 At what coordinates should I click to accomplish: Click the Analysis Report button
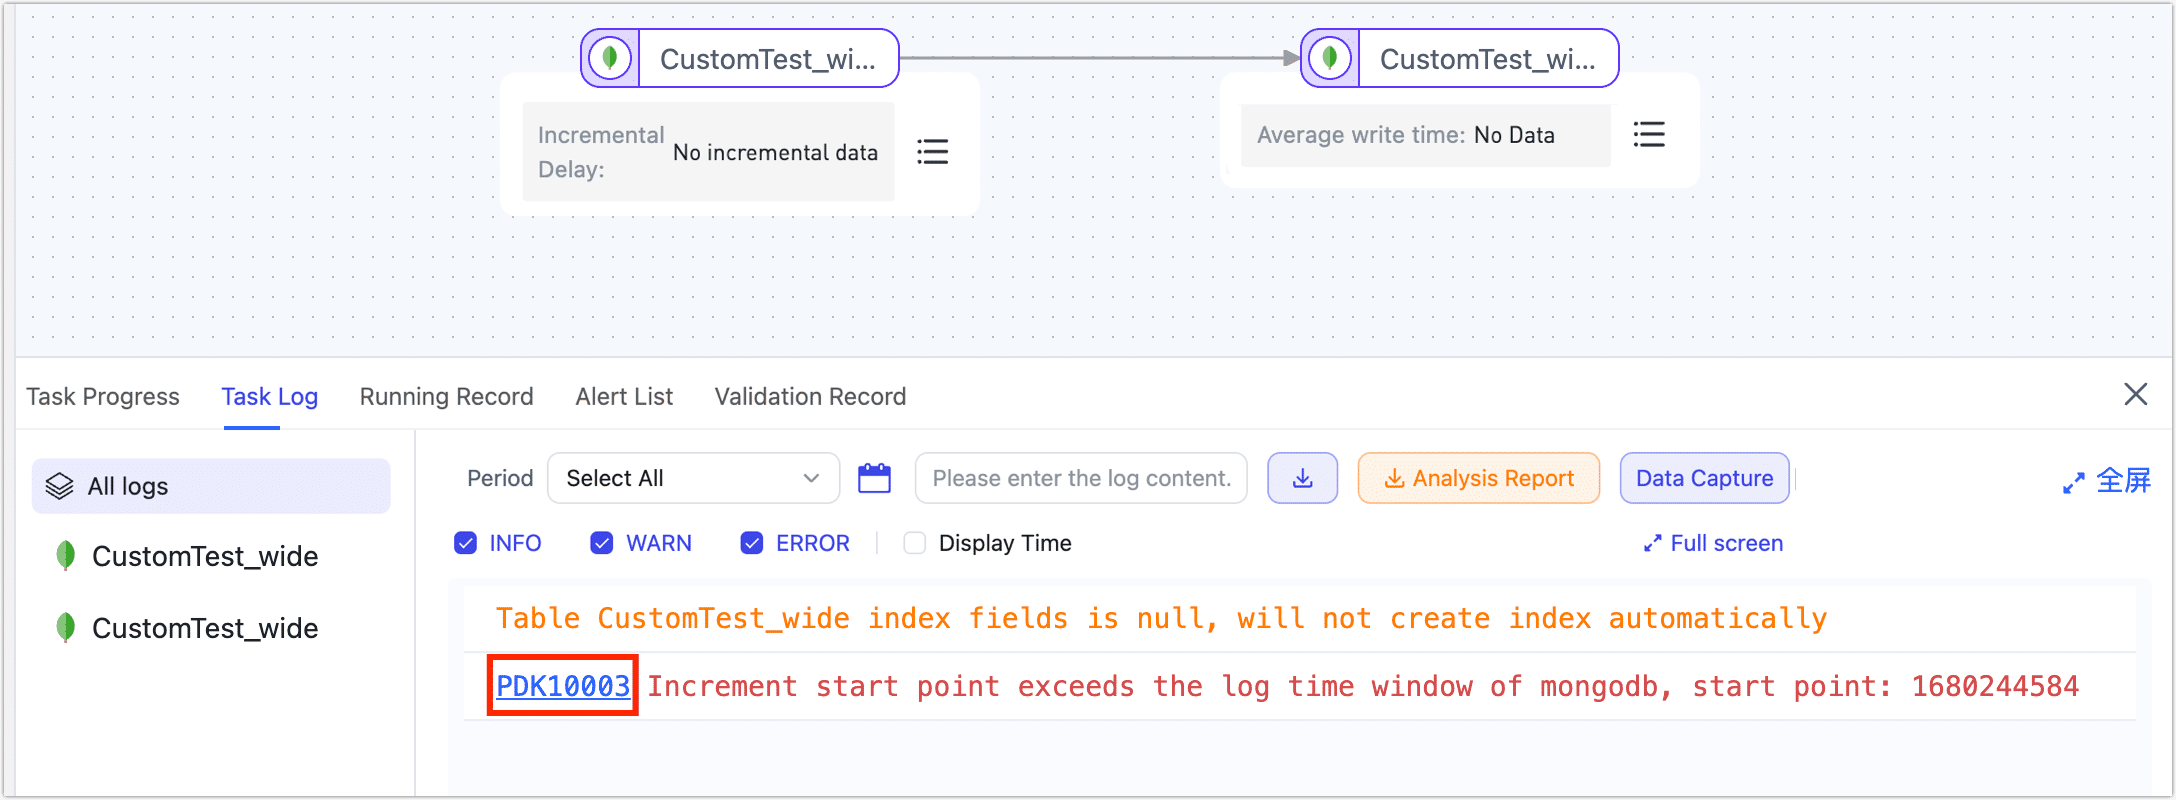point(1478,478)
